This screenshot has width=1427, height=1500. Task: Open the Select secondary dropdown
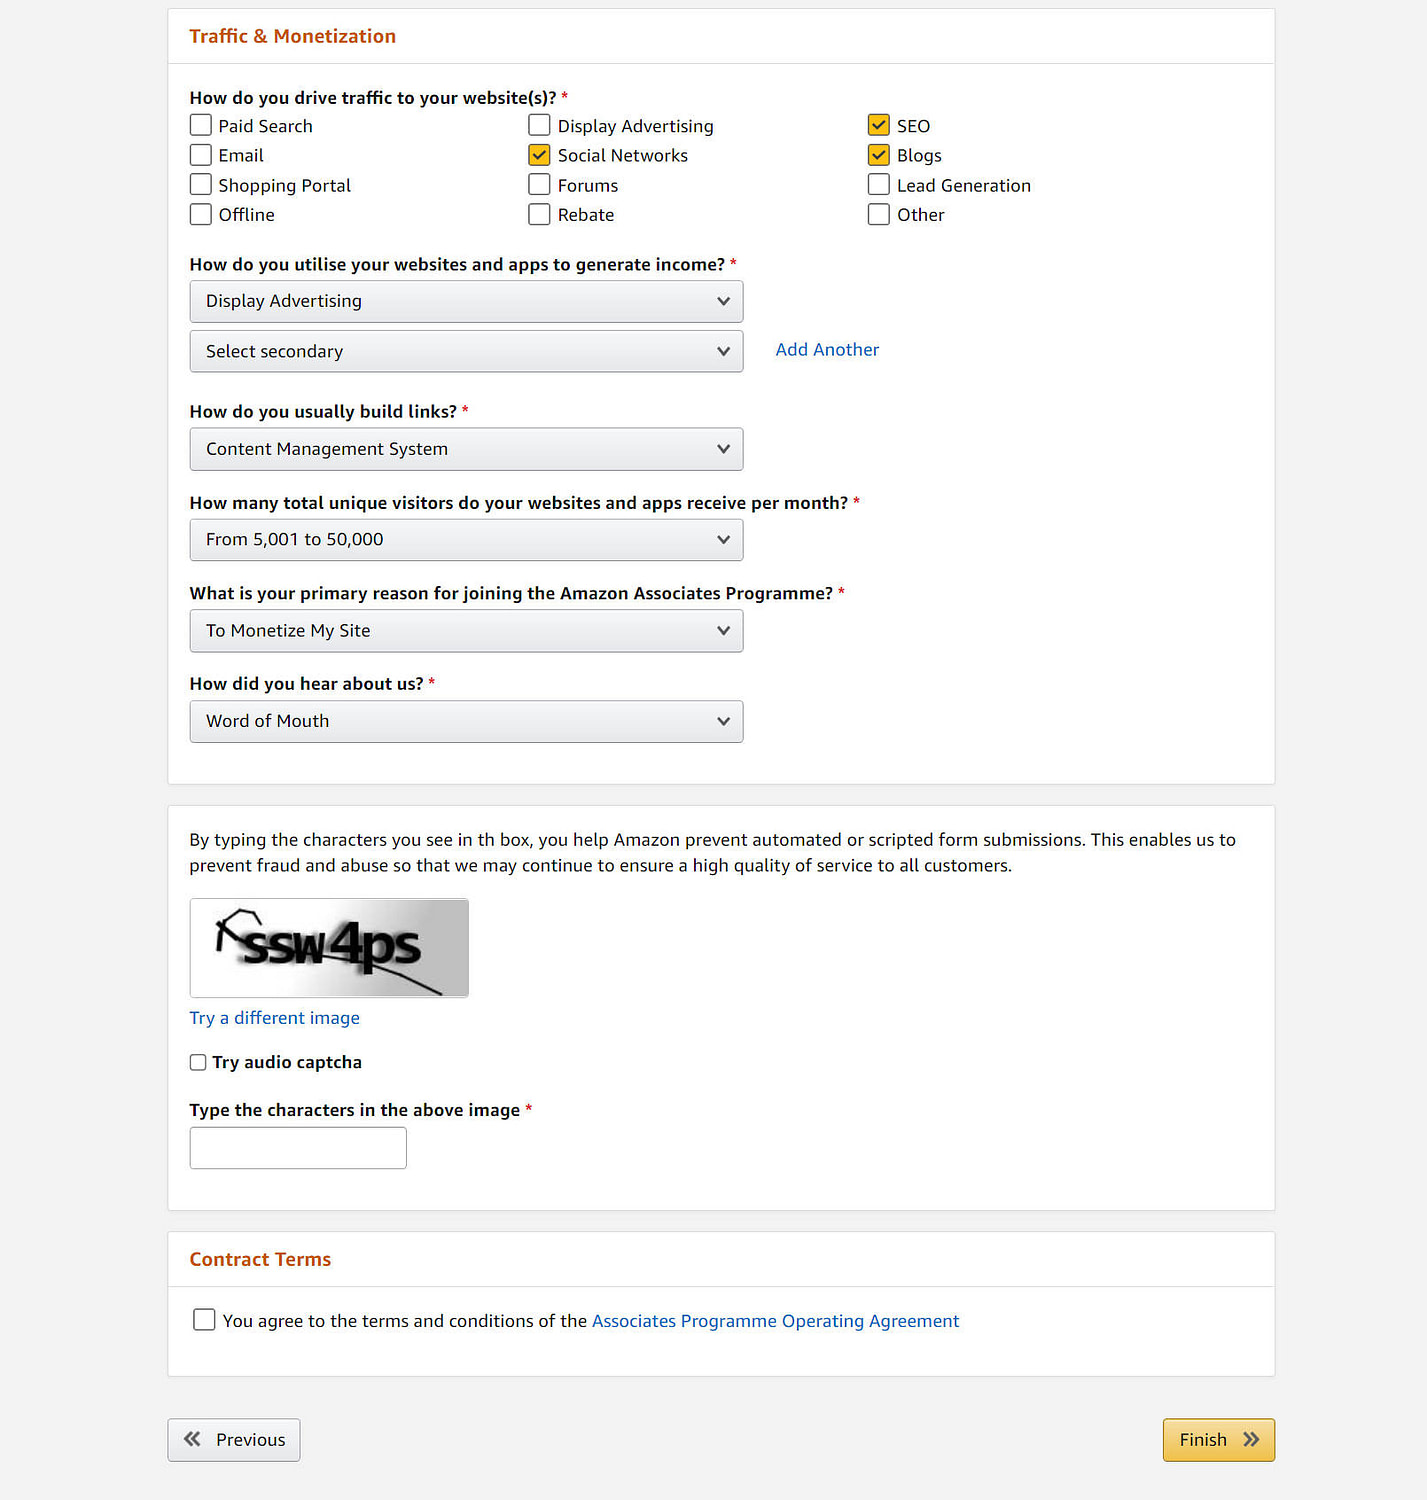tap(465, 351)
